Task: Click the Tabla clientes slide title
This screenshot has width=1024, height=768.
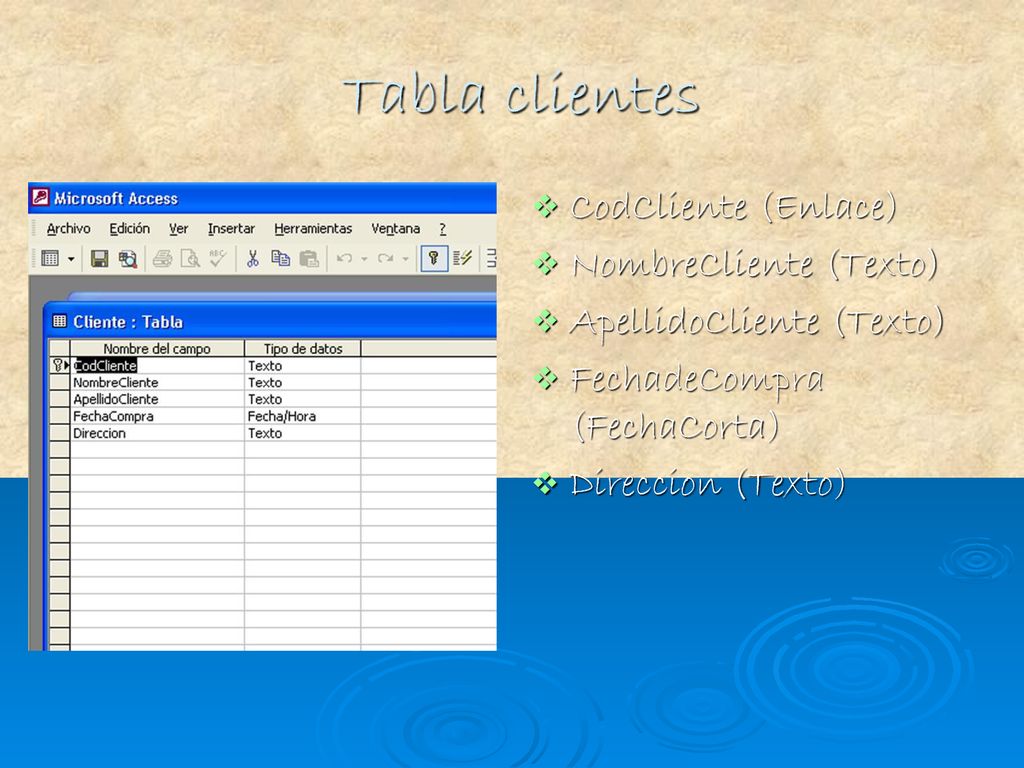Action: (x=521, y=95)
